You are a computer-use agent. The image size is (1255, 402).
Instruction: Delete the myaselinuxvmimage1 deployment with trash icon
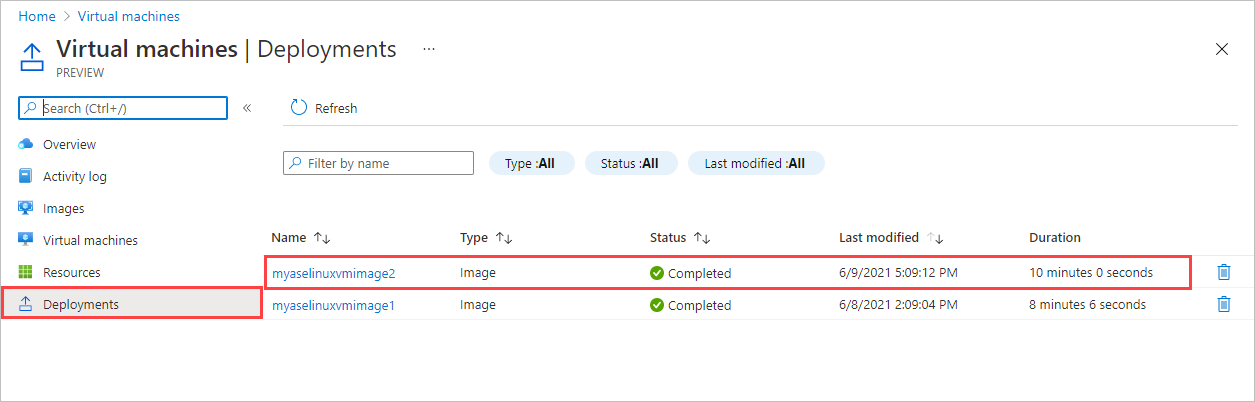click(x=1223, y=304)
